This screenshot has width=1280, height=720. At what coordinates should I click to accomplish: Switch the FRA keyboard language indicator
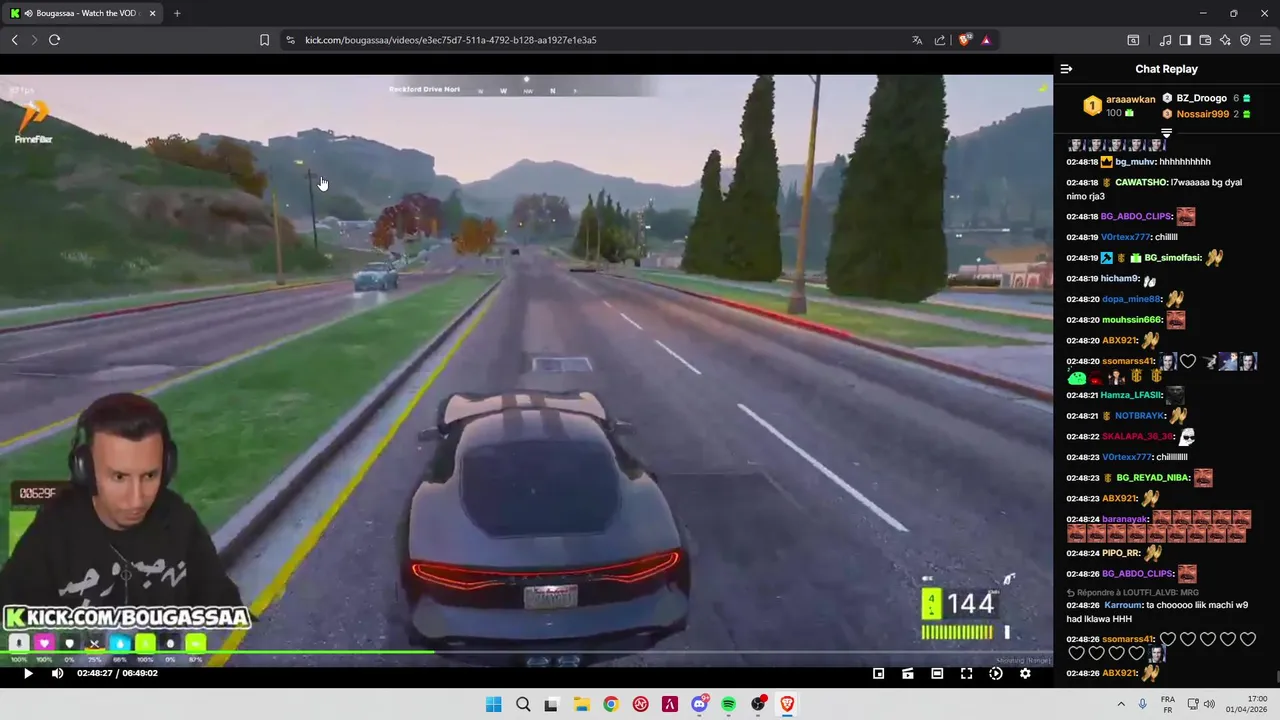[x=1168, y=704]
